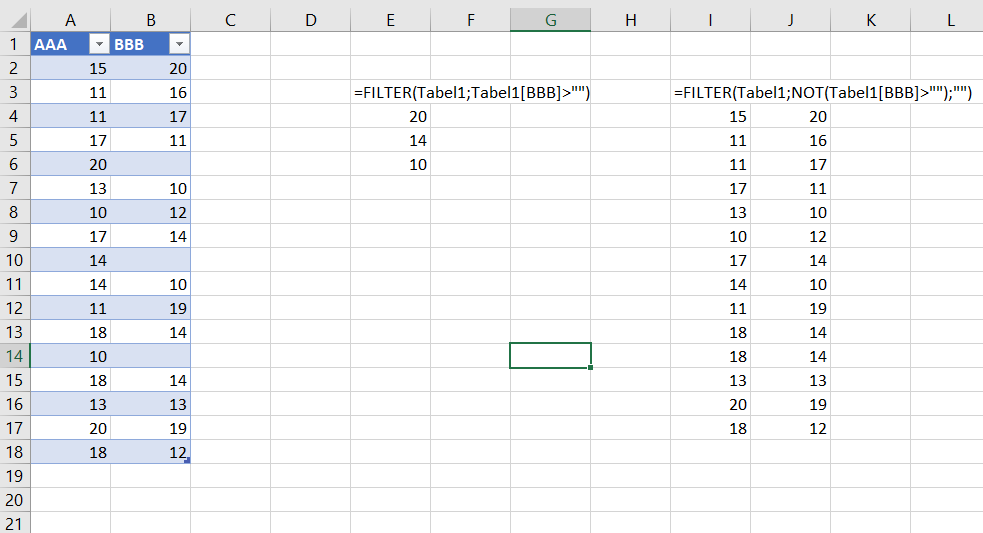Select empty table cell B10
983x533 pixels.
pos(150,260)
